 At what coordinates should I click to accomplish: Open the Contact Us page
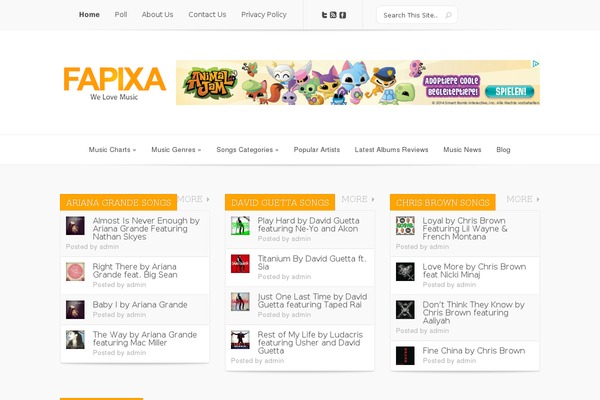pos(207,15)
